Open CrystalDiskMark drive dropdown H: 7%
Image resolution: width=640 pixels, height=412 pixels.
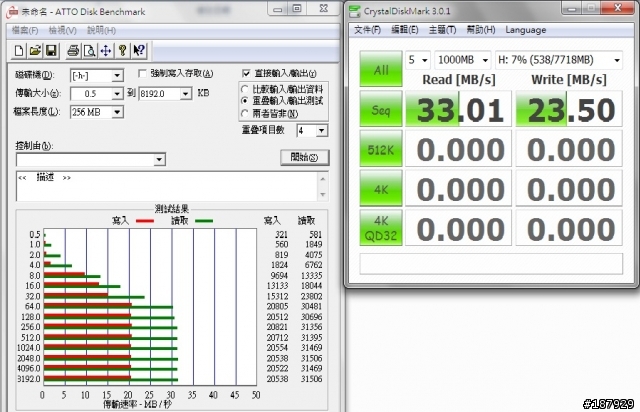click(x=559, y=60)
